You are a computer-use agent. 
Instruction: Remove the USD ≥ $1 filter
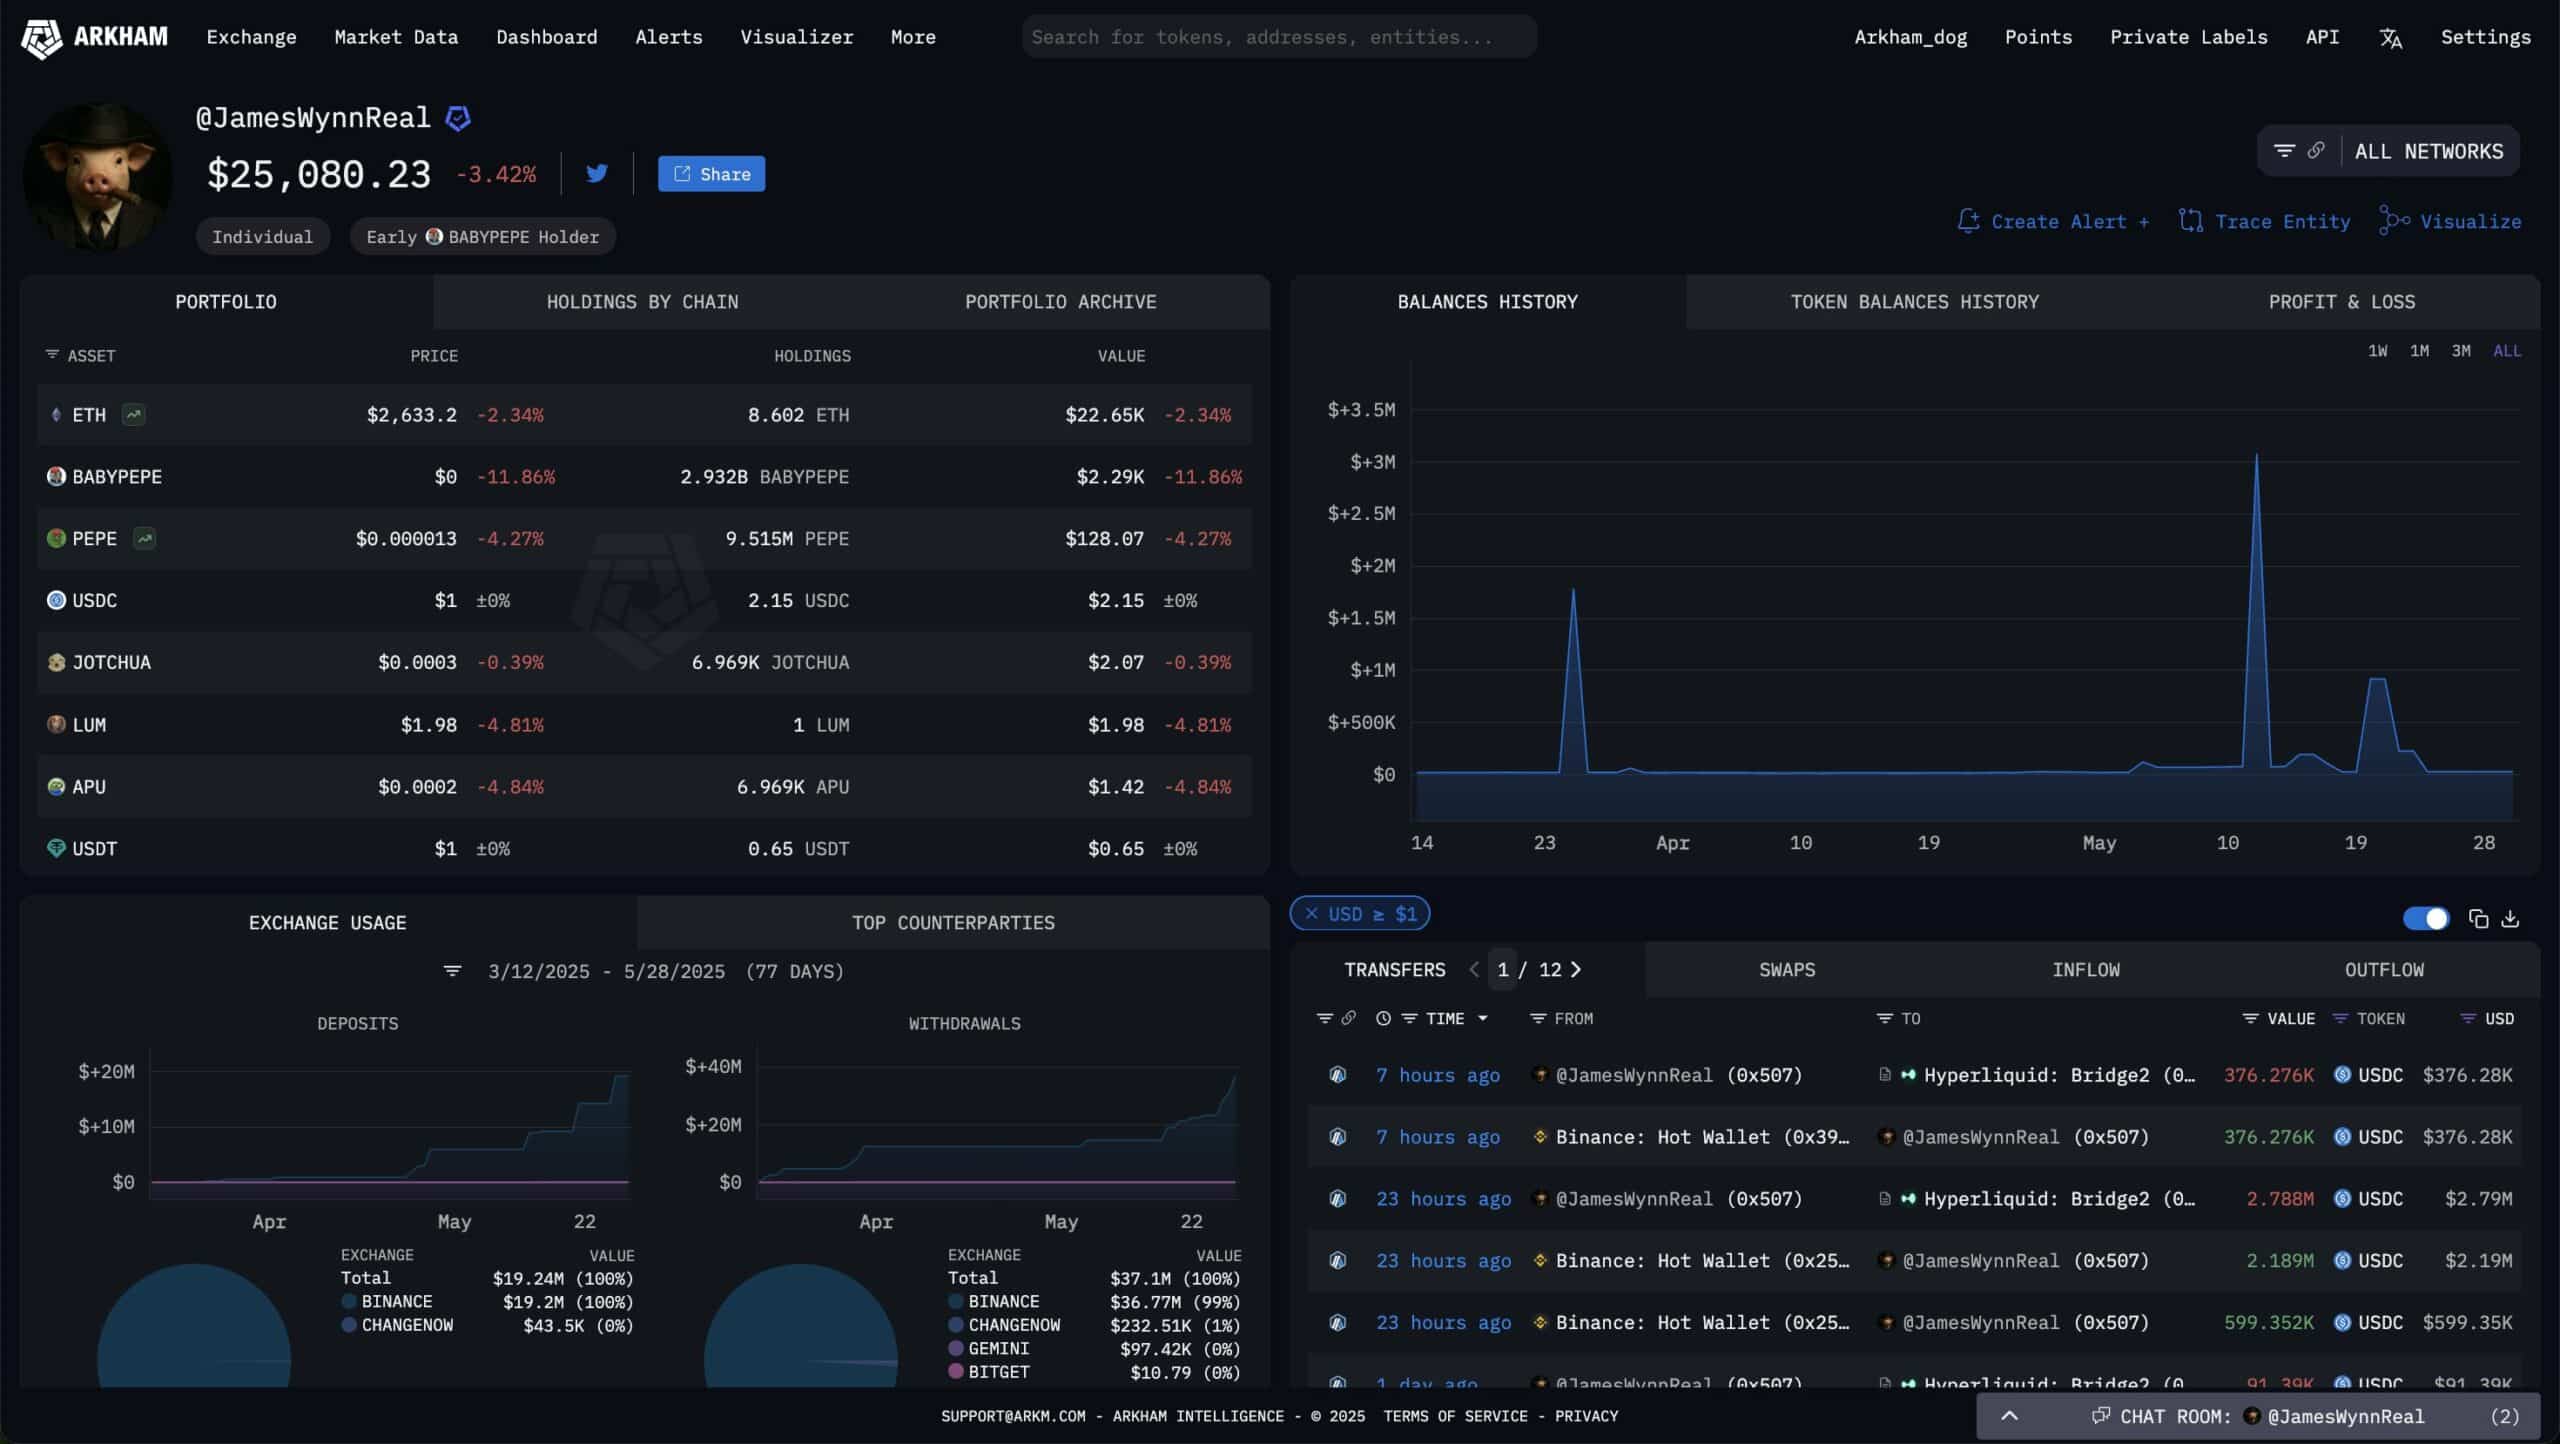tap(1312, 914)
